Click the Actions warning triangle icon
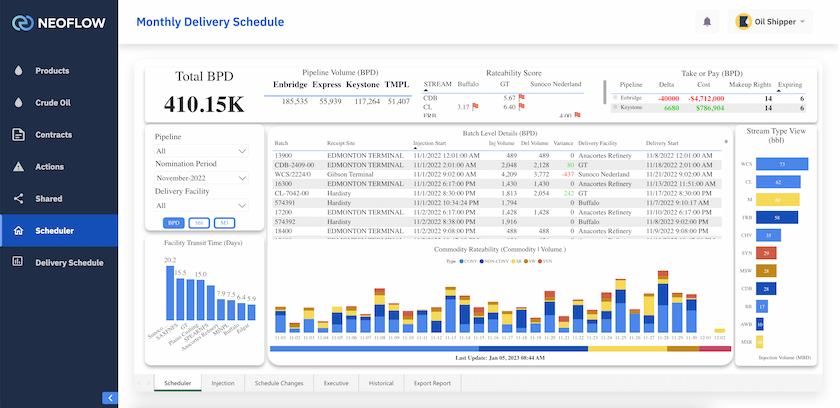Image resolution: width=840 pixels, height=408 pixels. (19, 167)
